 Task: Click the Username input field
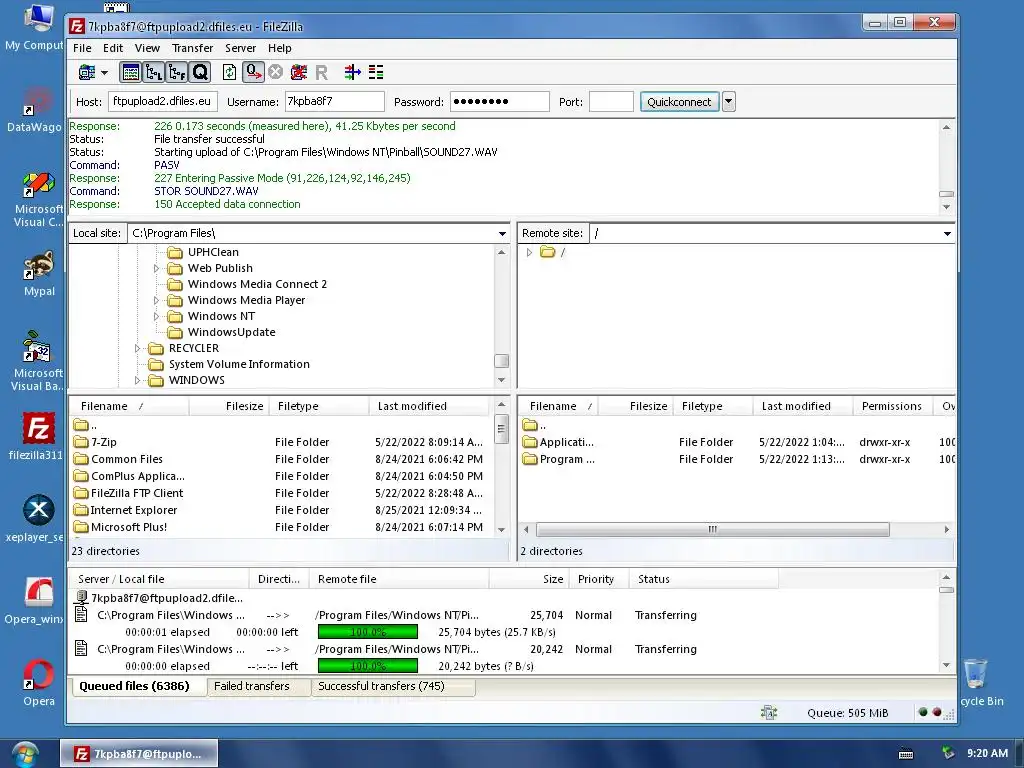tap(334, 101)
